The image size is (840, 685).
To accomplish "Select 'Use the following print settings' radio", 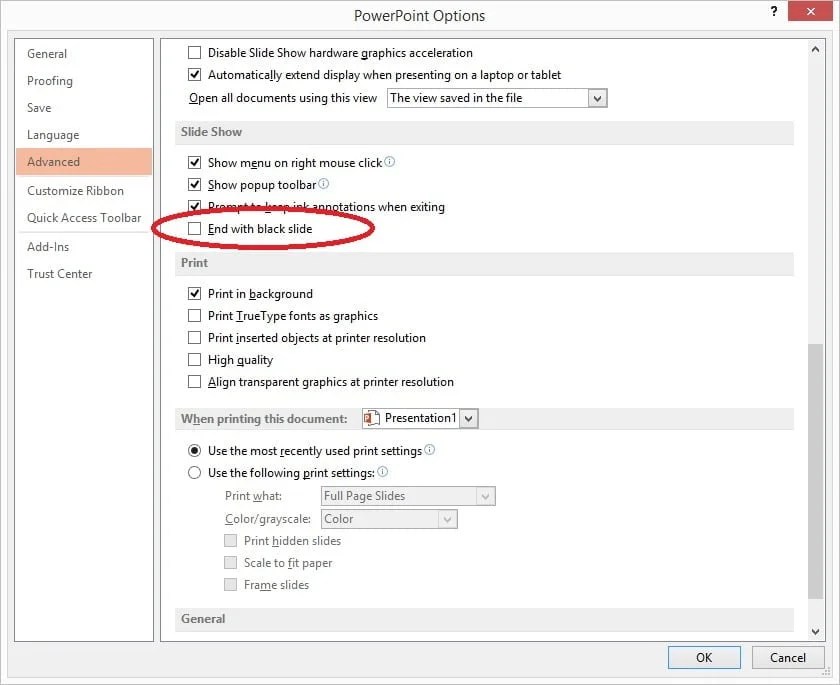I will point(194,472).
